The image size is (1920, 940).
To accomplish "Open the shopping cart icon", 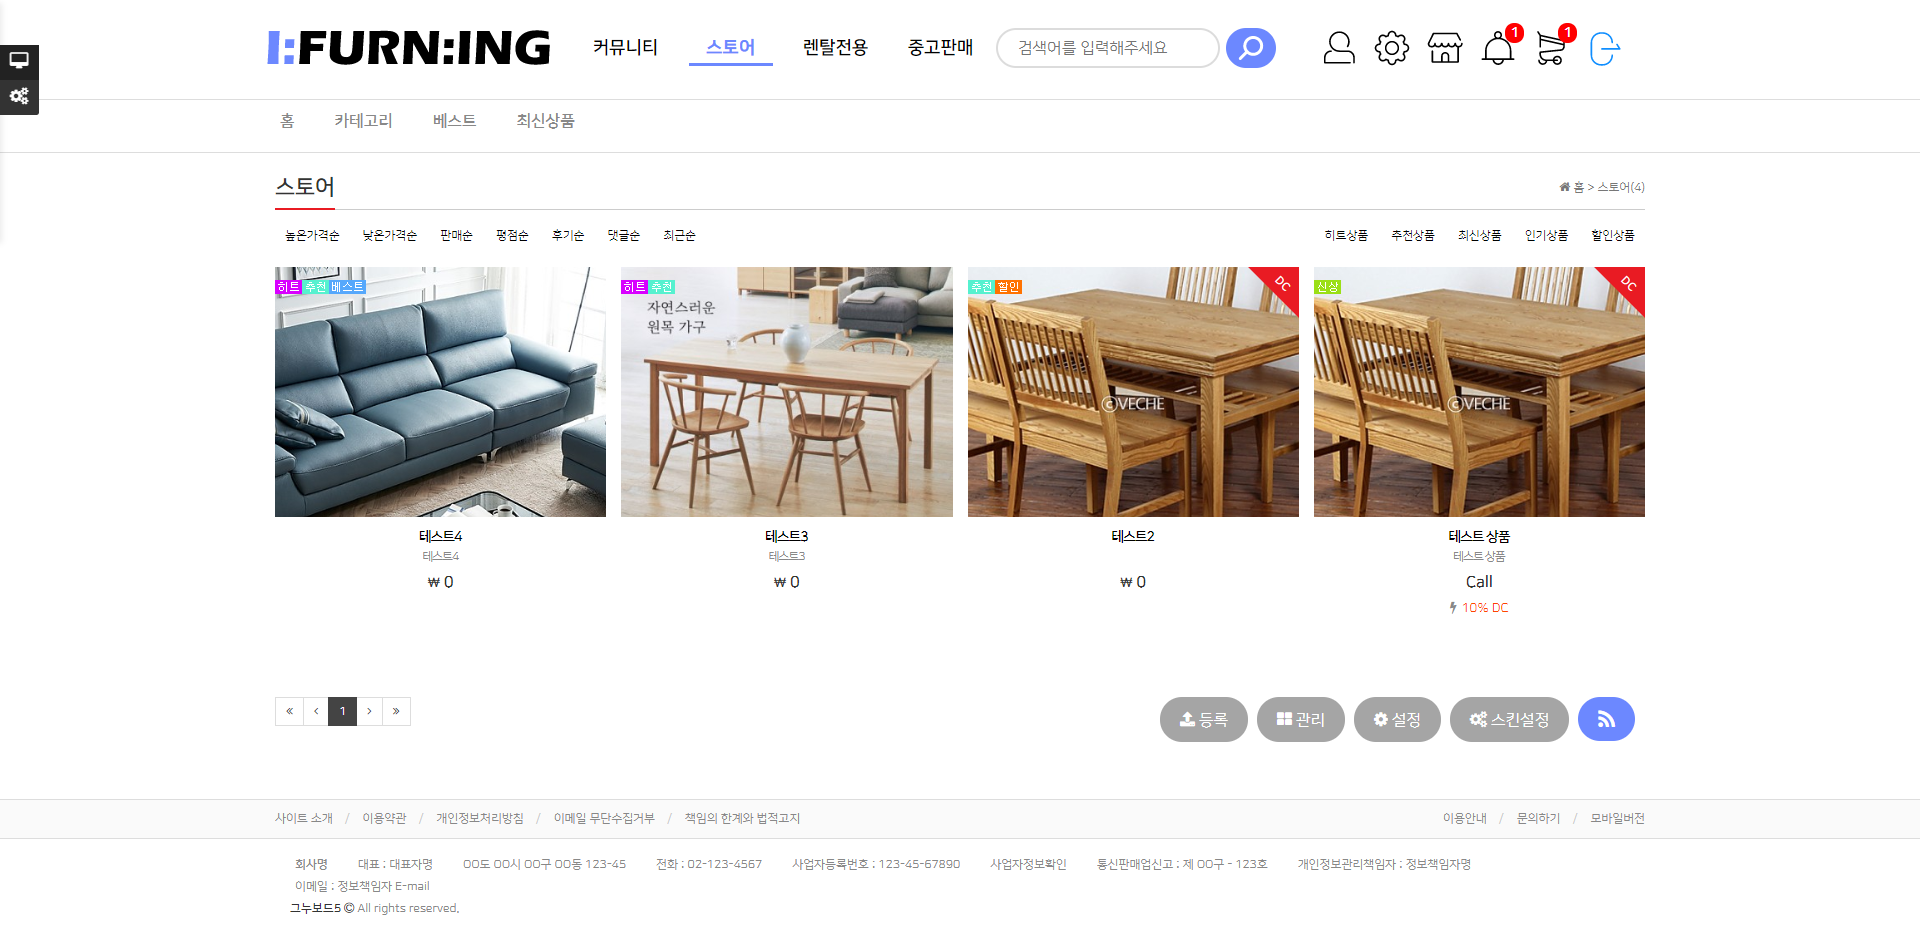I will [1551, 48].
